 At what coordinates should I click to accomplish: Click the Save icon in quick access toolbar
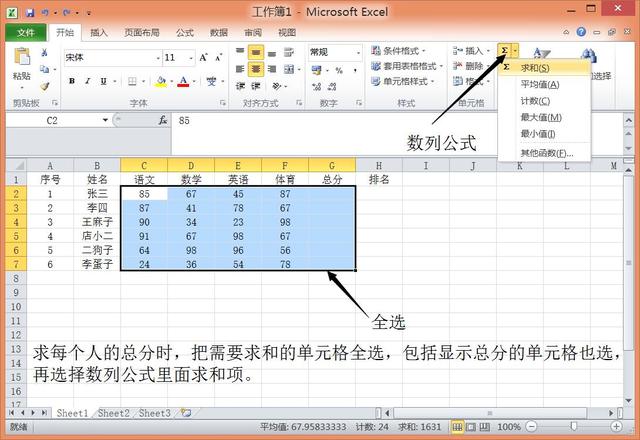coord(30,12)
